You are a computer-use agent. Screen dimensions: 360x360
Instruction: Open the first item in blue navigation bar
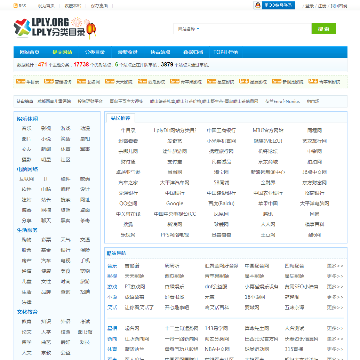click(29, 52)
